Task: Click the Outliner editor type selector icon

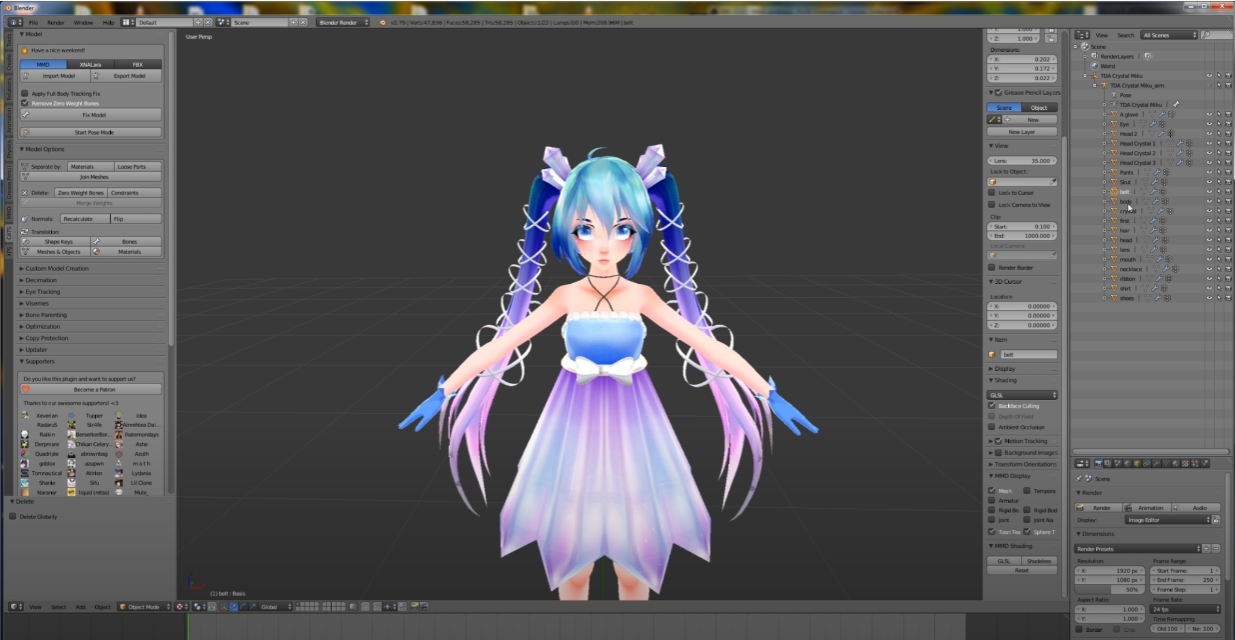Action: pos(1082,35)
